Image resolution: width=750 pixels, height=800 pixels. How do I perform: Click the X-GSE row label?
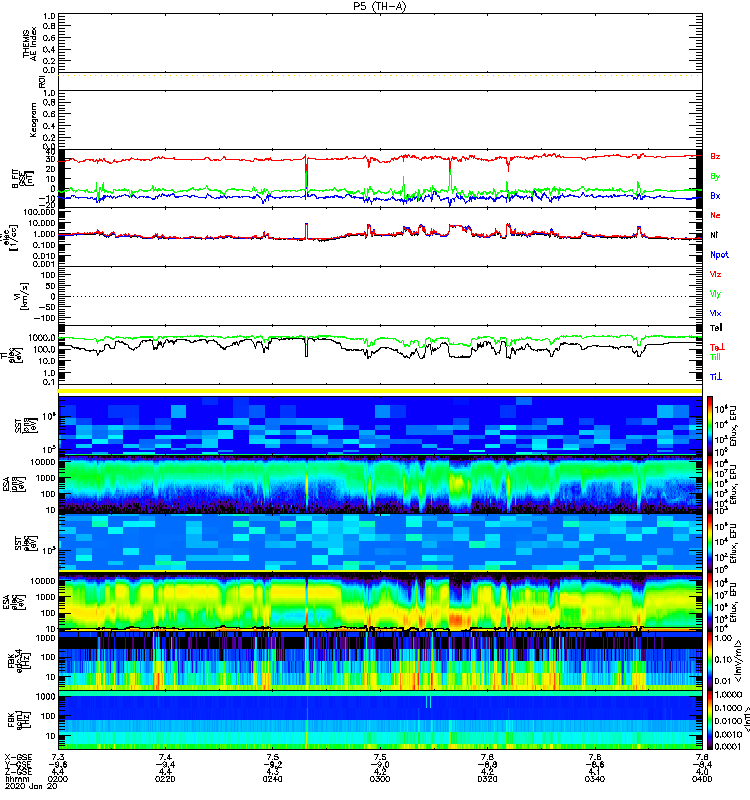coord(18,757)
